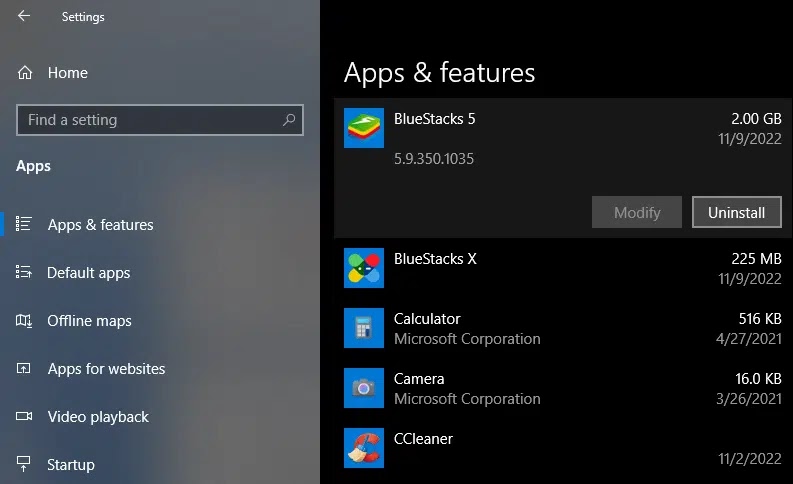Viewport: 793px width, 484px height.
Task: Select the Calculator name
Action: click(x=427, y=319)
